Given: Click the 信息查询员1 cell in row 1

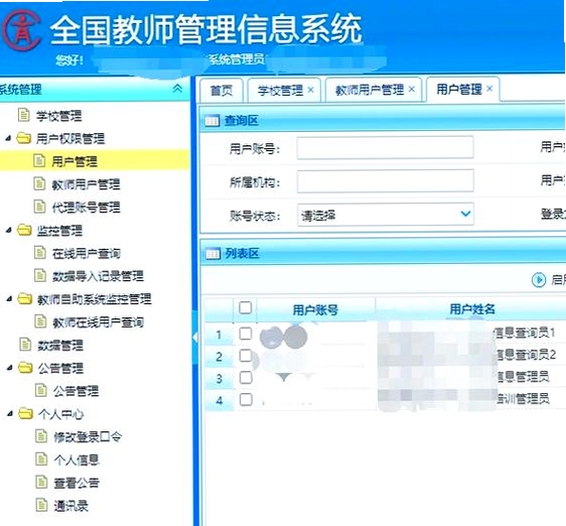Looking at the screenshot, I should 524,333.
